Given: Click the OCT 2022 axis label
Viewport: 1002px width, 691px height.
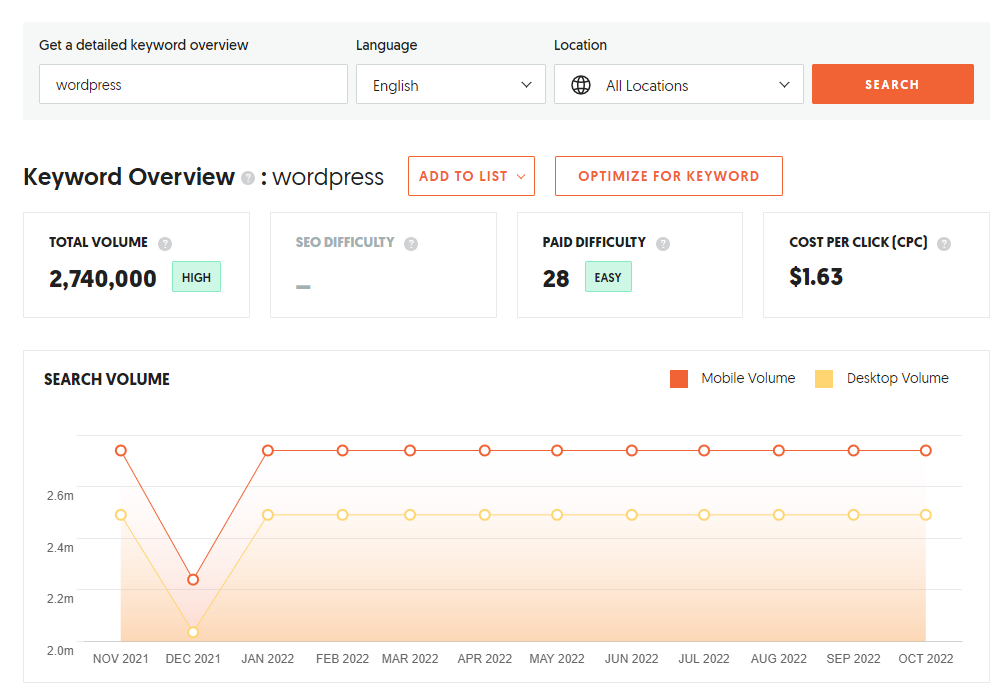Looking at the screenshot, I should point(925,658).
